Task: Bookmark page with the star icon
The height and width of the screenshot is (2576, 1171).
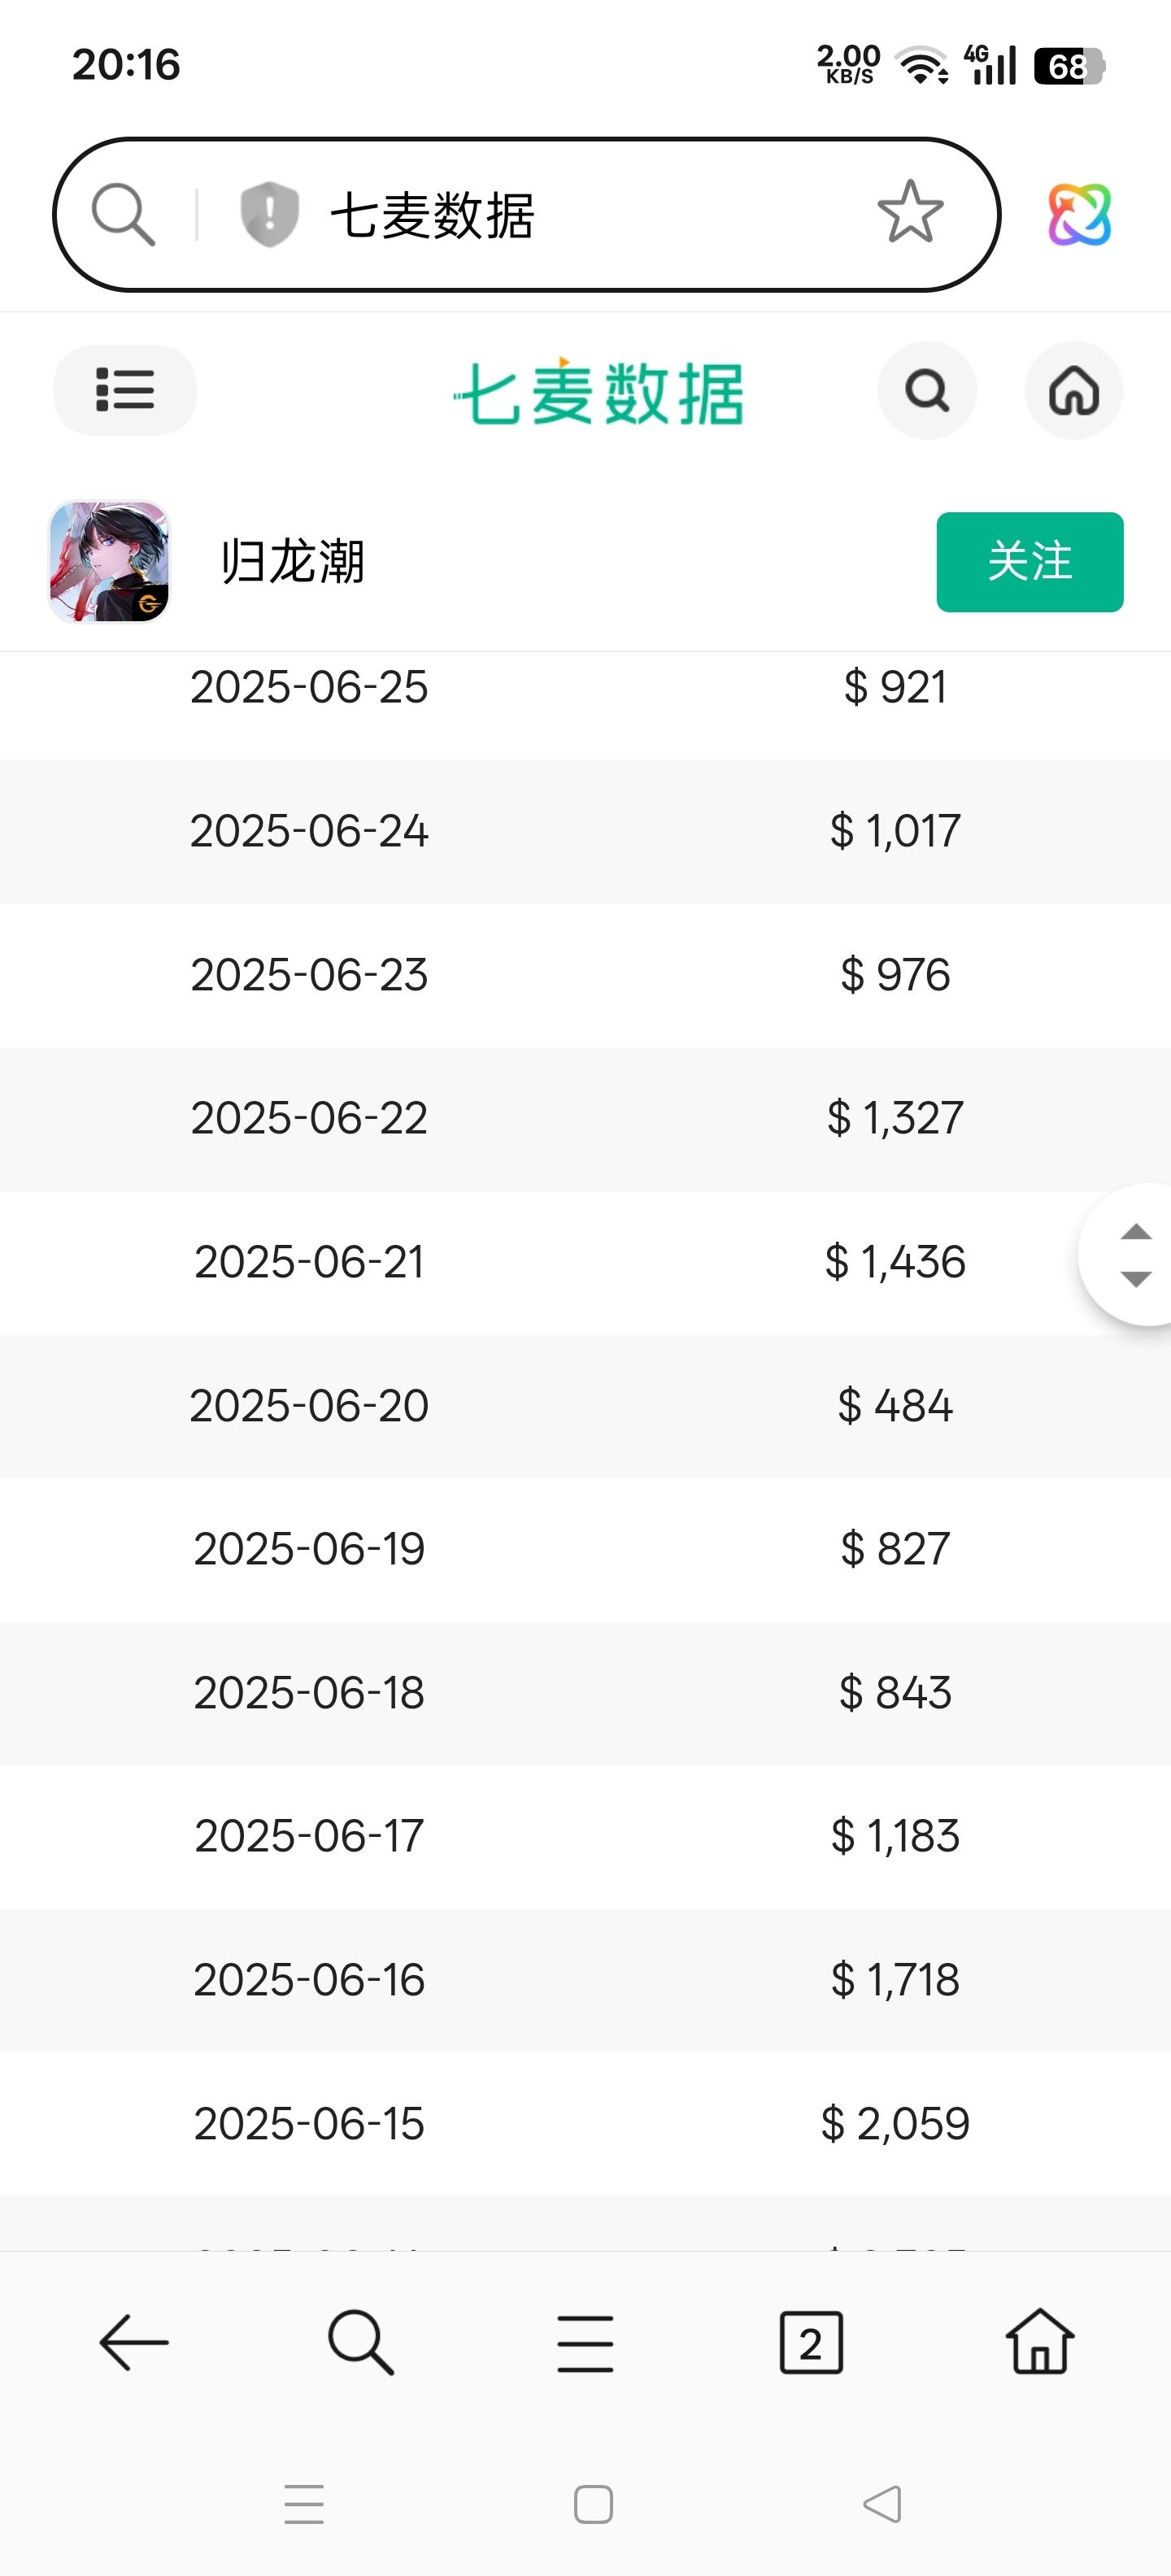Action: pos(910,213)
